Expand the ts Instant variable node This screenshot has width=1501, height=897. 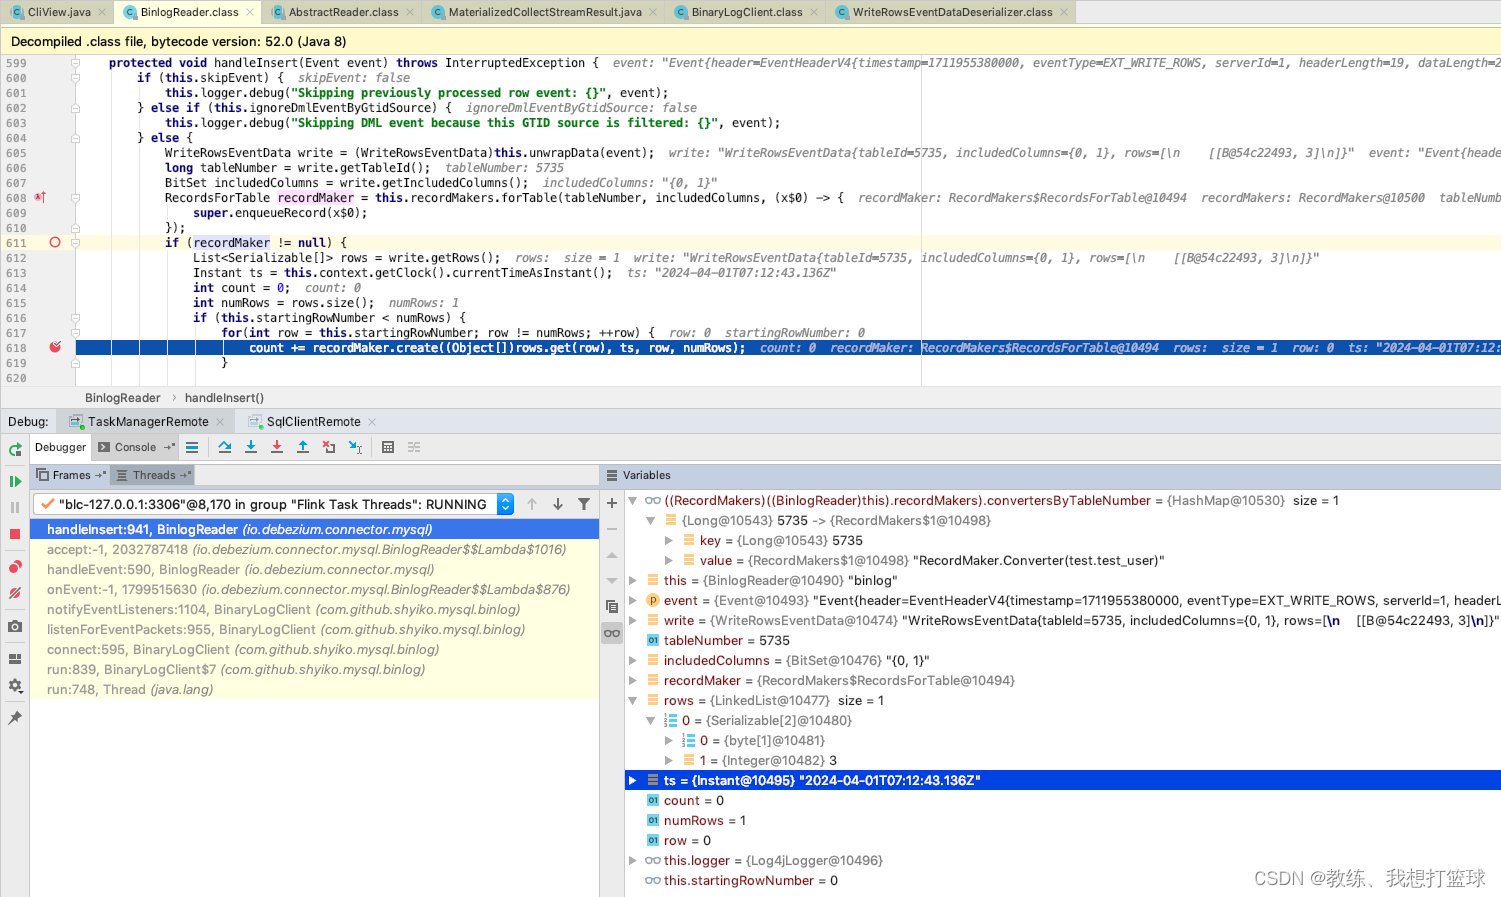(633, 780)
